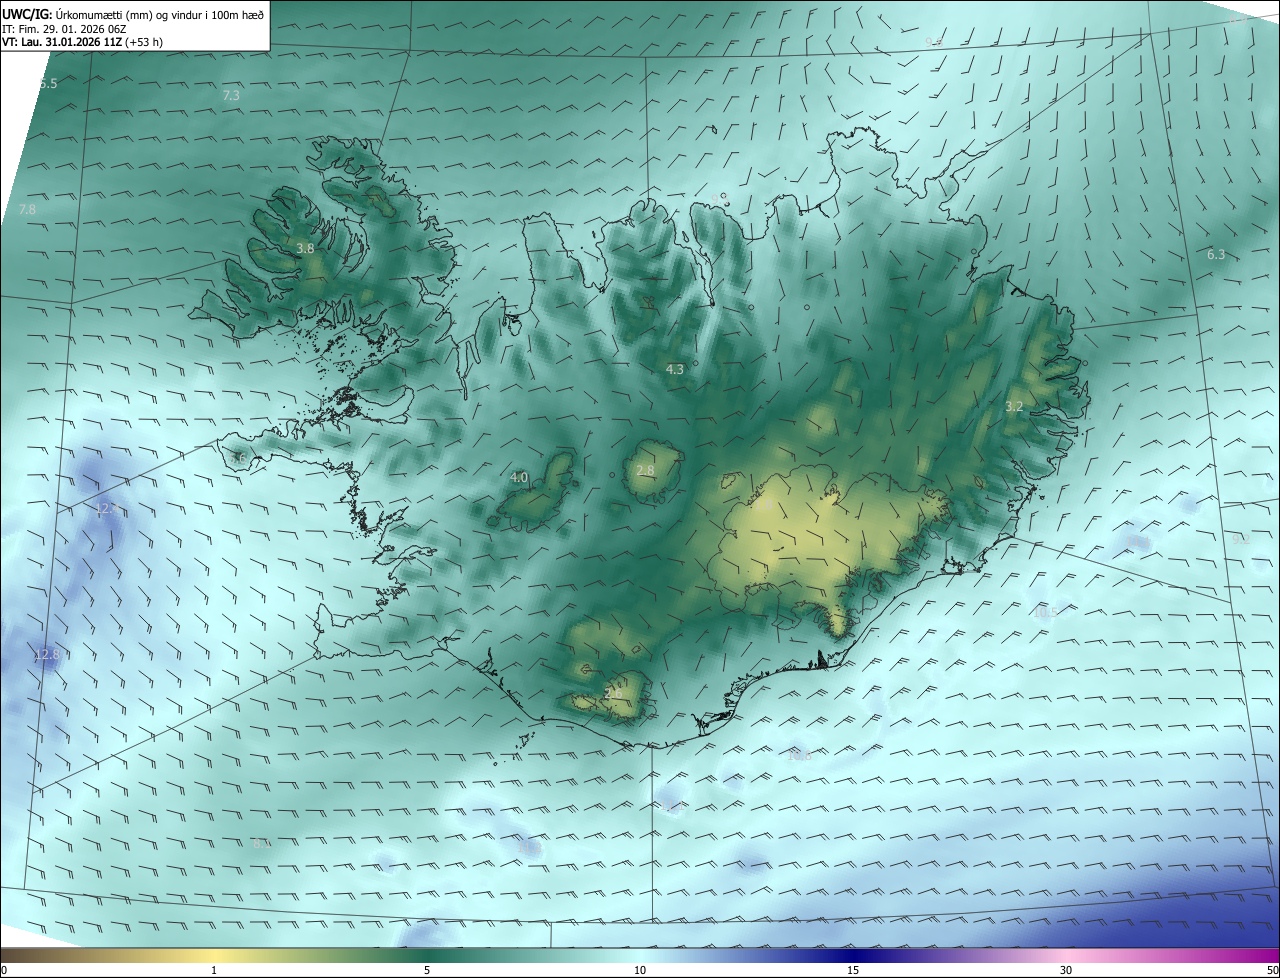Click the 30 tick on the color scale
The image size is (1280, 978).
[x=1066, y=970]
